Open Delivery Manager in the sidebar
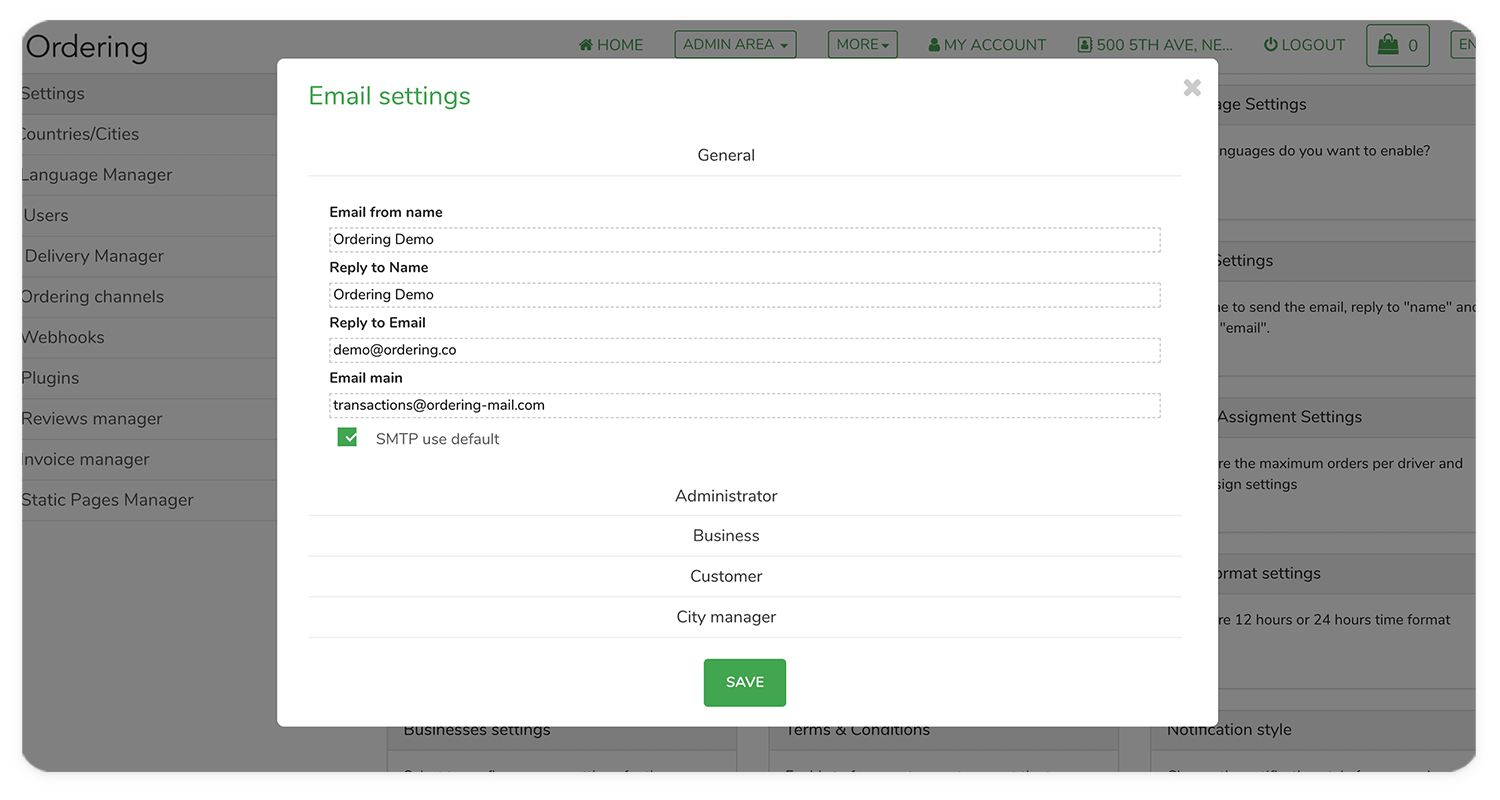The height and width of the screenshot is (800, 1500). [x=150, y=256]
